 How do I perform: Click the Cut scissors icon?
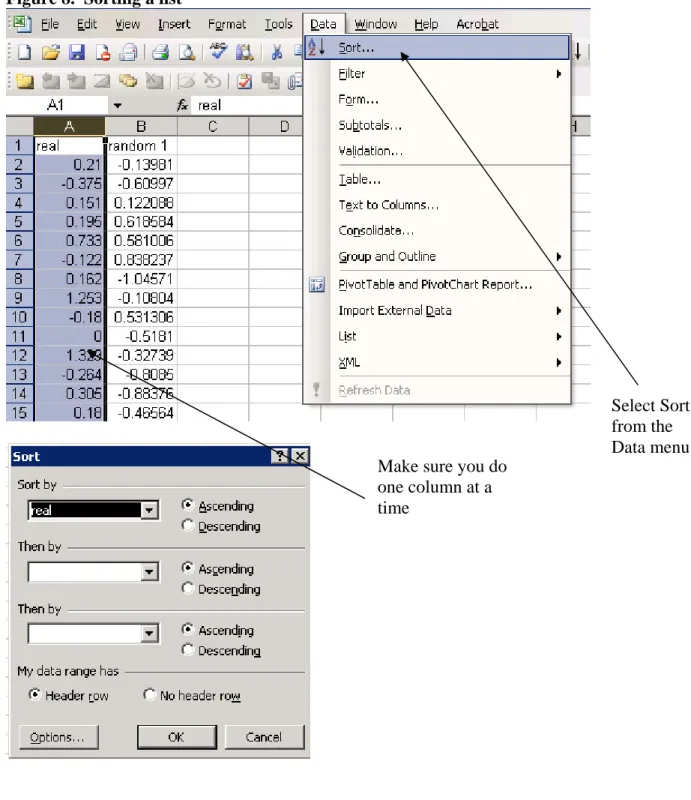point(277,52)
